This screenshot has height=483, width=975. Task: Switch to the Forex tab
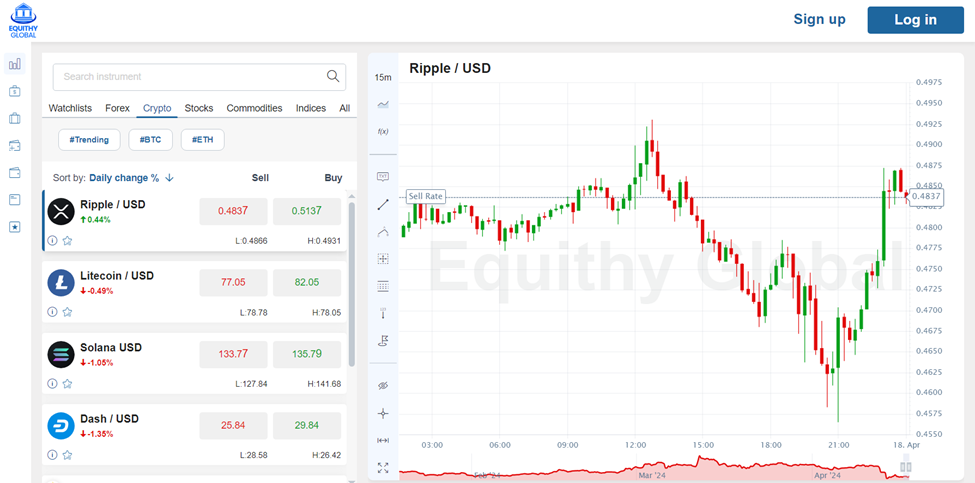(118, 108)
